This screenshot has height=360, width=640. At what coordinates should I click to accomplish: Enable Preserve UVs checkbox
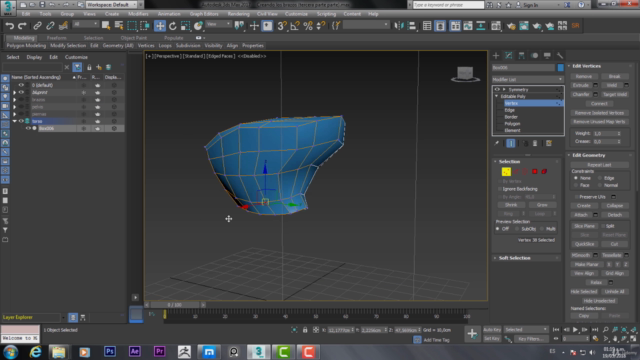click(577, 197)
